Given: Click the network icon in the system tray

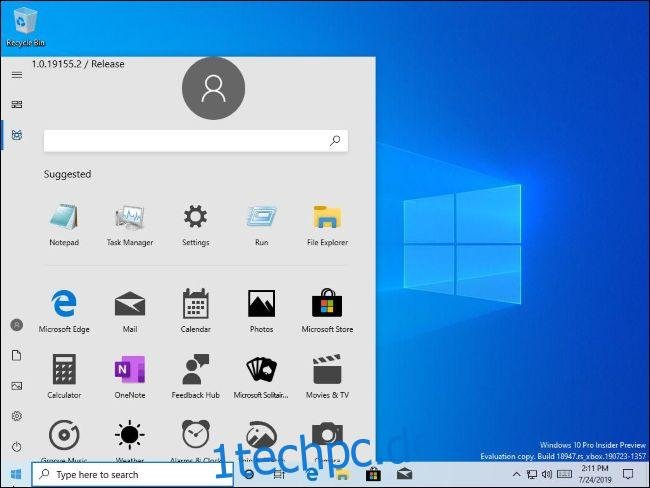Looking at the screenshot, I should pos(532,474).
